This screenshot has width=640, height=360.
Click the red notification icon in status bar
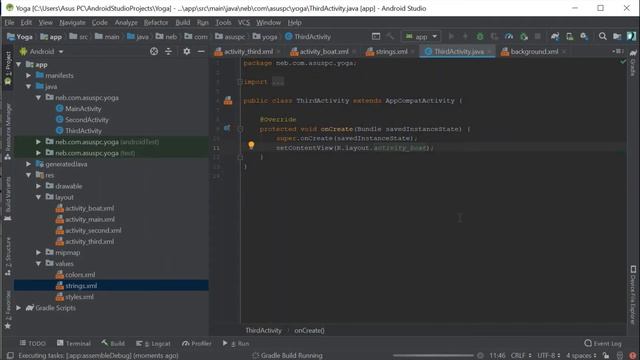[633, 356]
